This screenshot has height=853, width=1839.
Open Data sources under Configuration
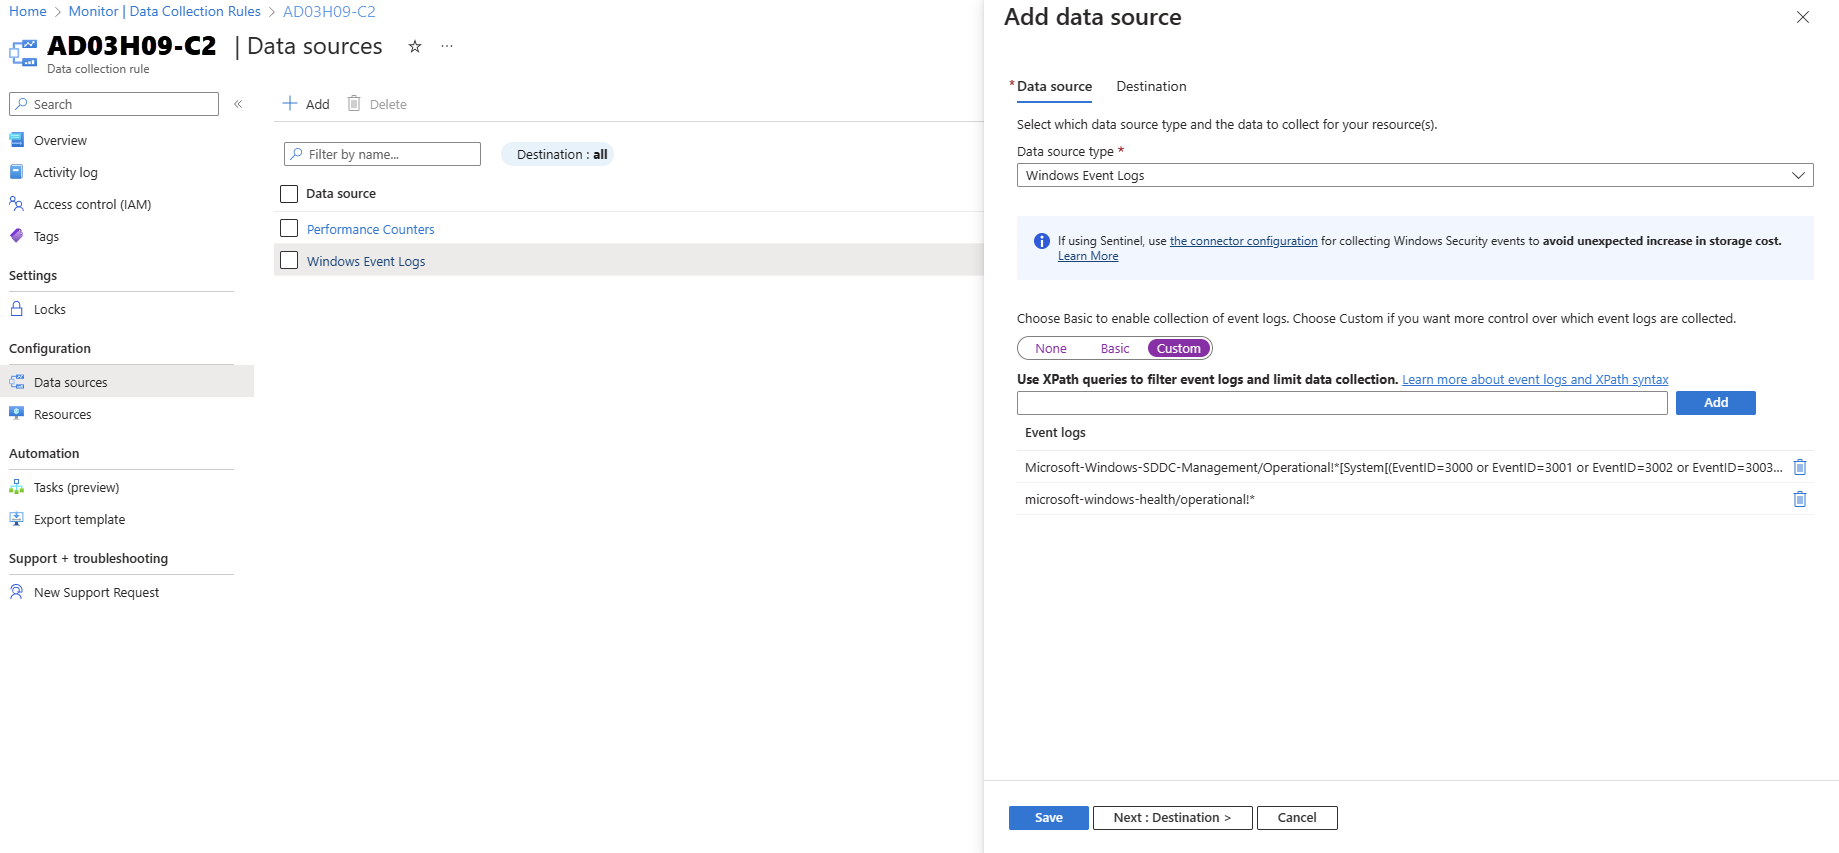71,382
